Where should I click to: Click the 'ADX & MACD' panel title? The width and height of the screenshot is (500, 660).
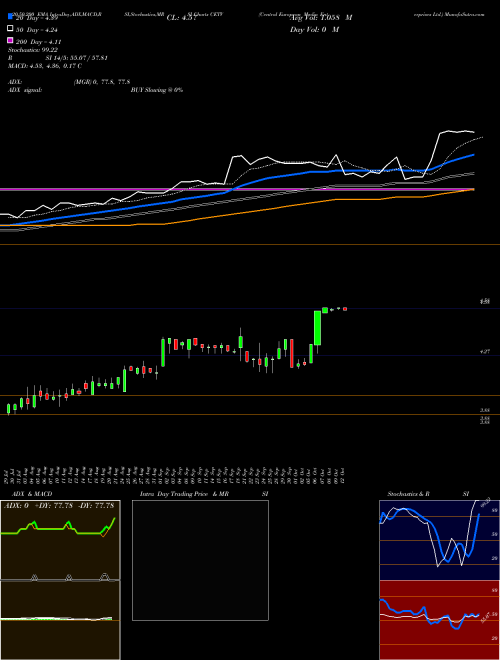pos(32,494)
